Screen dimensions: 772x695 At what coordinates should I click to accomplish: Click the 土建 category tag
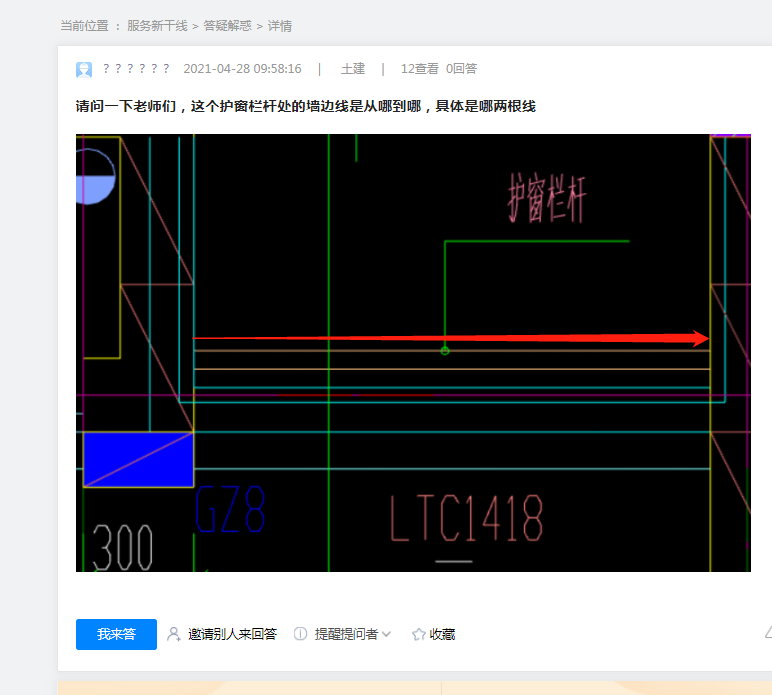click(x=353, y=68)
